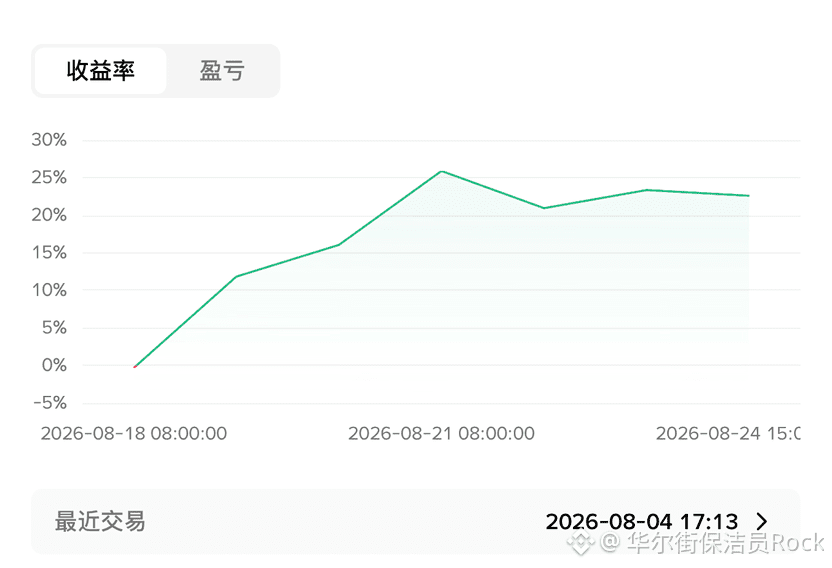This screenshot has height=568, width=832.
Task: Click the 5% y-axis label
Action: pyautogui.click(x=54, y=328)
